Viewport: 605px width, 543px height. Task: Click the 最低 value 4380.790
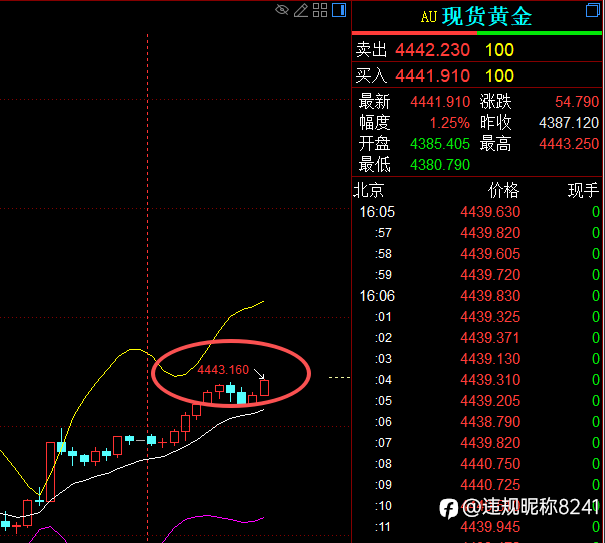tap(440, 165)
